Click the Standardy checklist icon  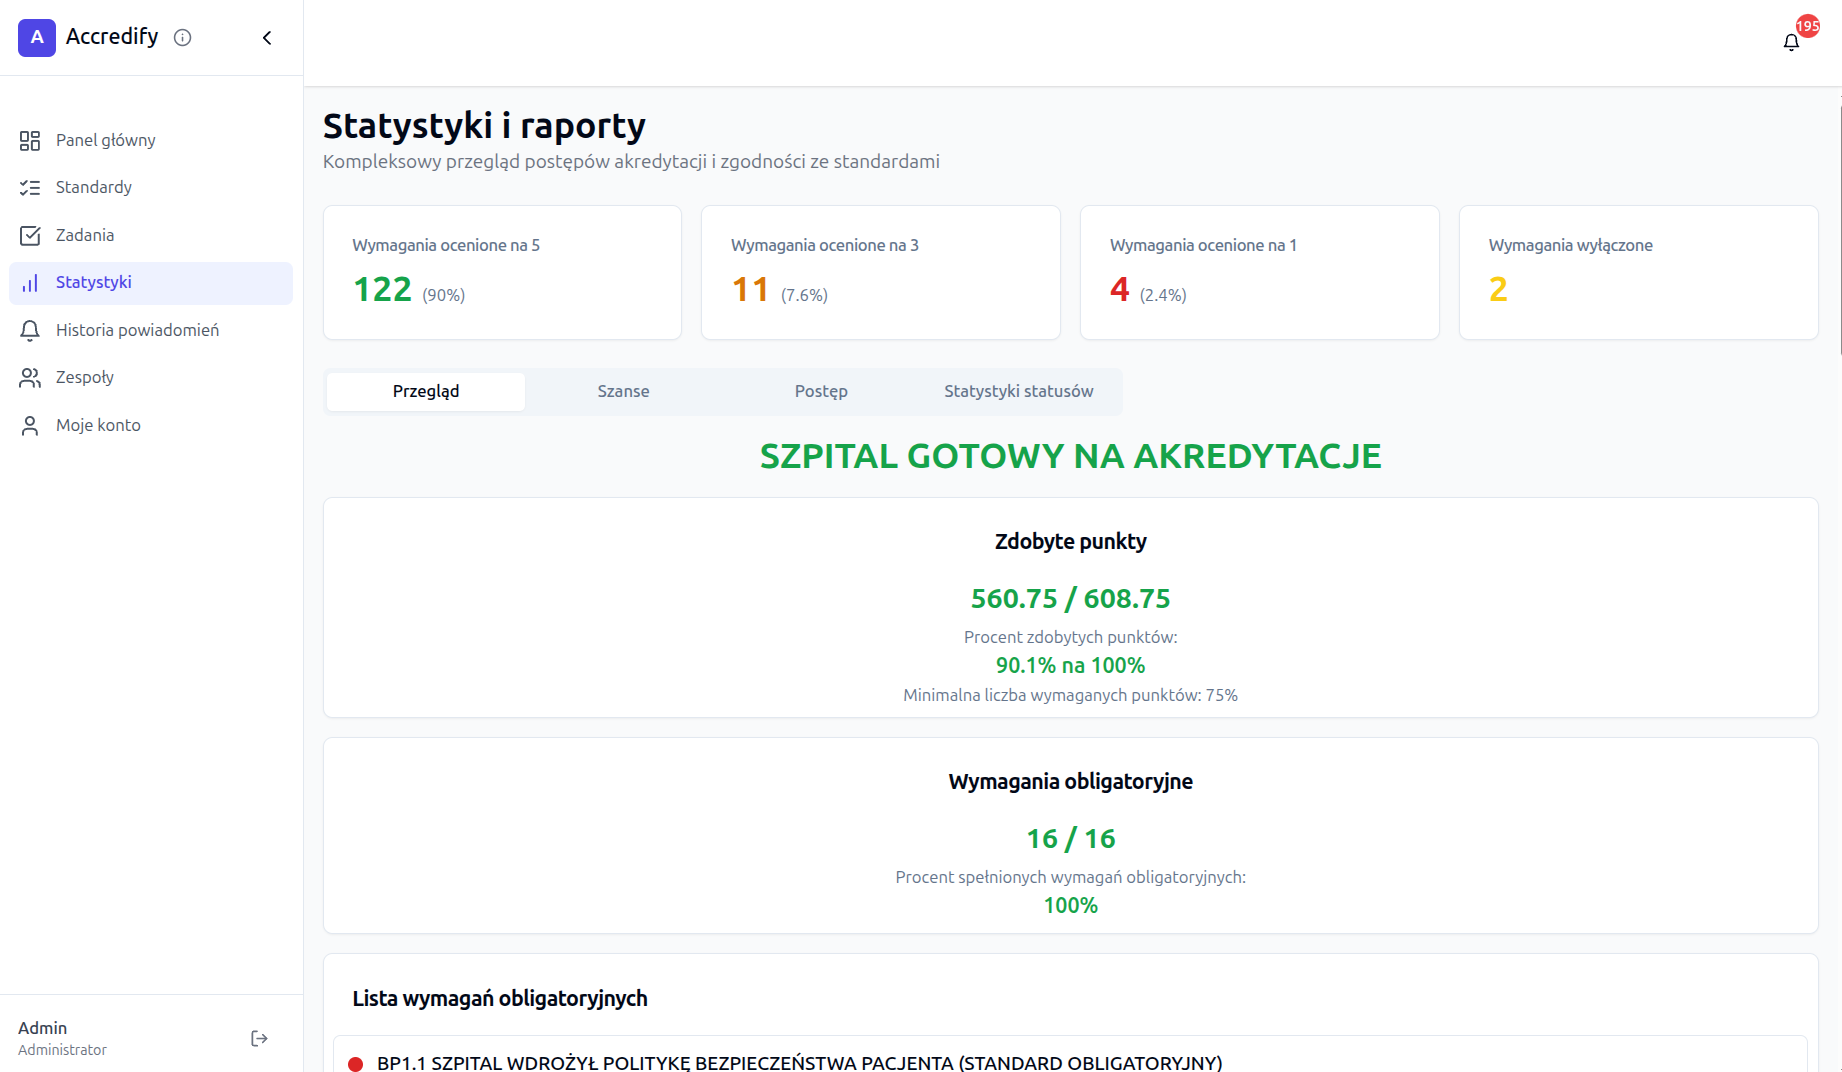30,188
